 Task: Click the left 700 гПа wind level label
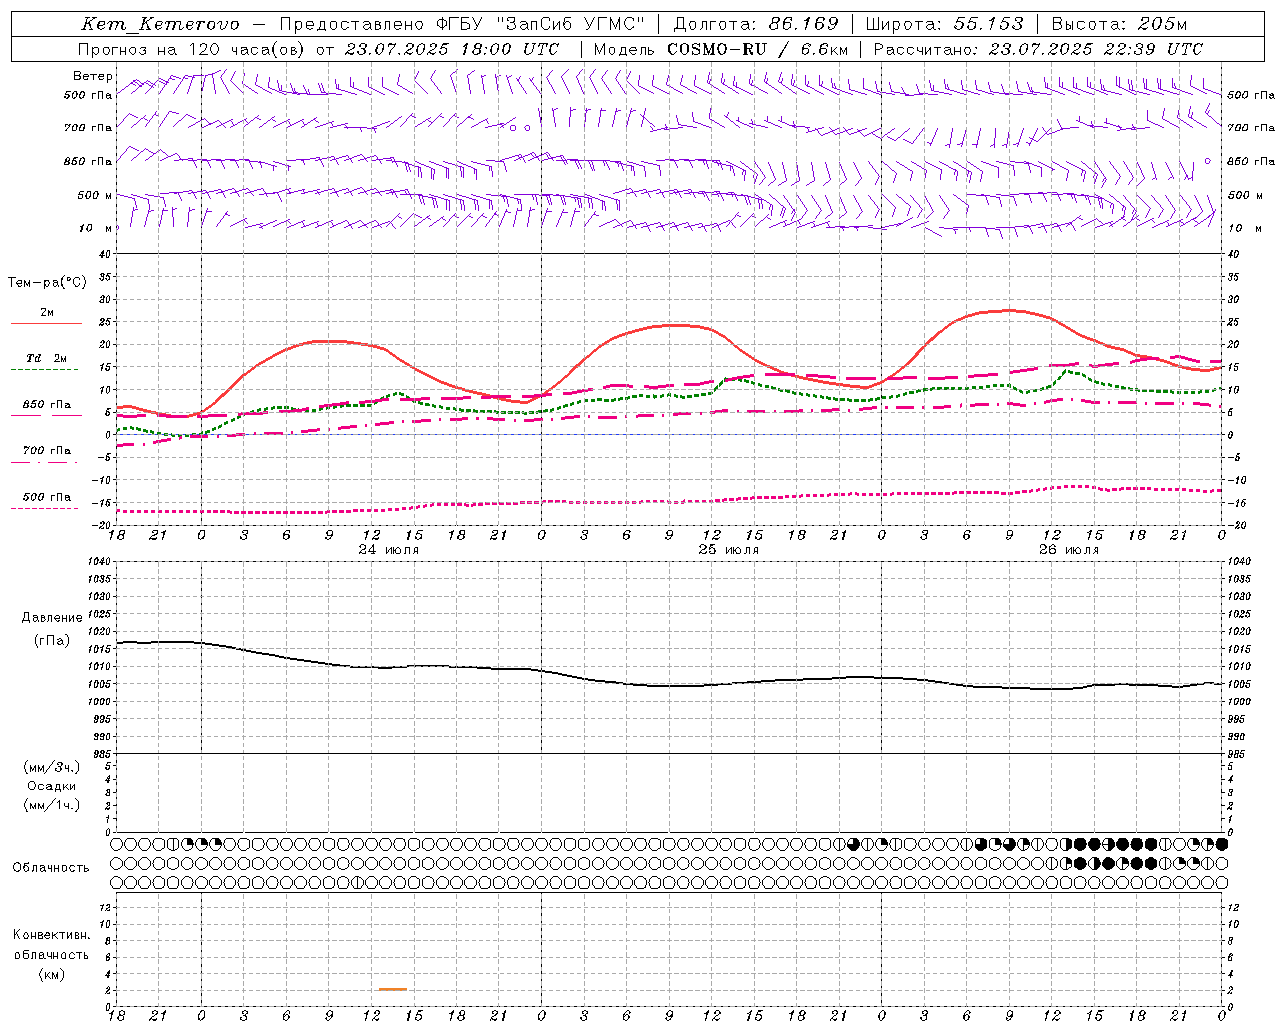coord(88,128)
